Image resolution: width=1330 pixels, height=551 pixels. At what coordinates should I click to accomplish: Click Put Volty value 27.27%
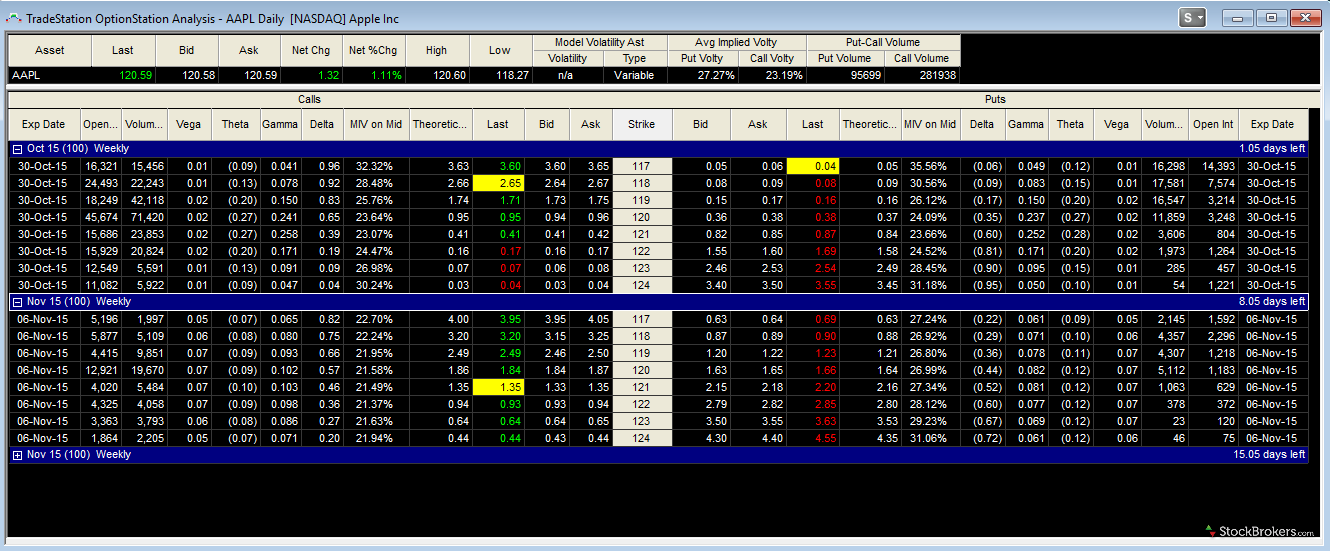716,75
